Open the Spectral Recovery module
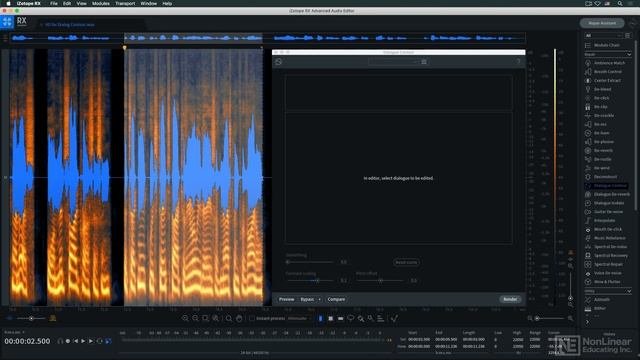 (x=607, y=256)
